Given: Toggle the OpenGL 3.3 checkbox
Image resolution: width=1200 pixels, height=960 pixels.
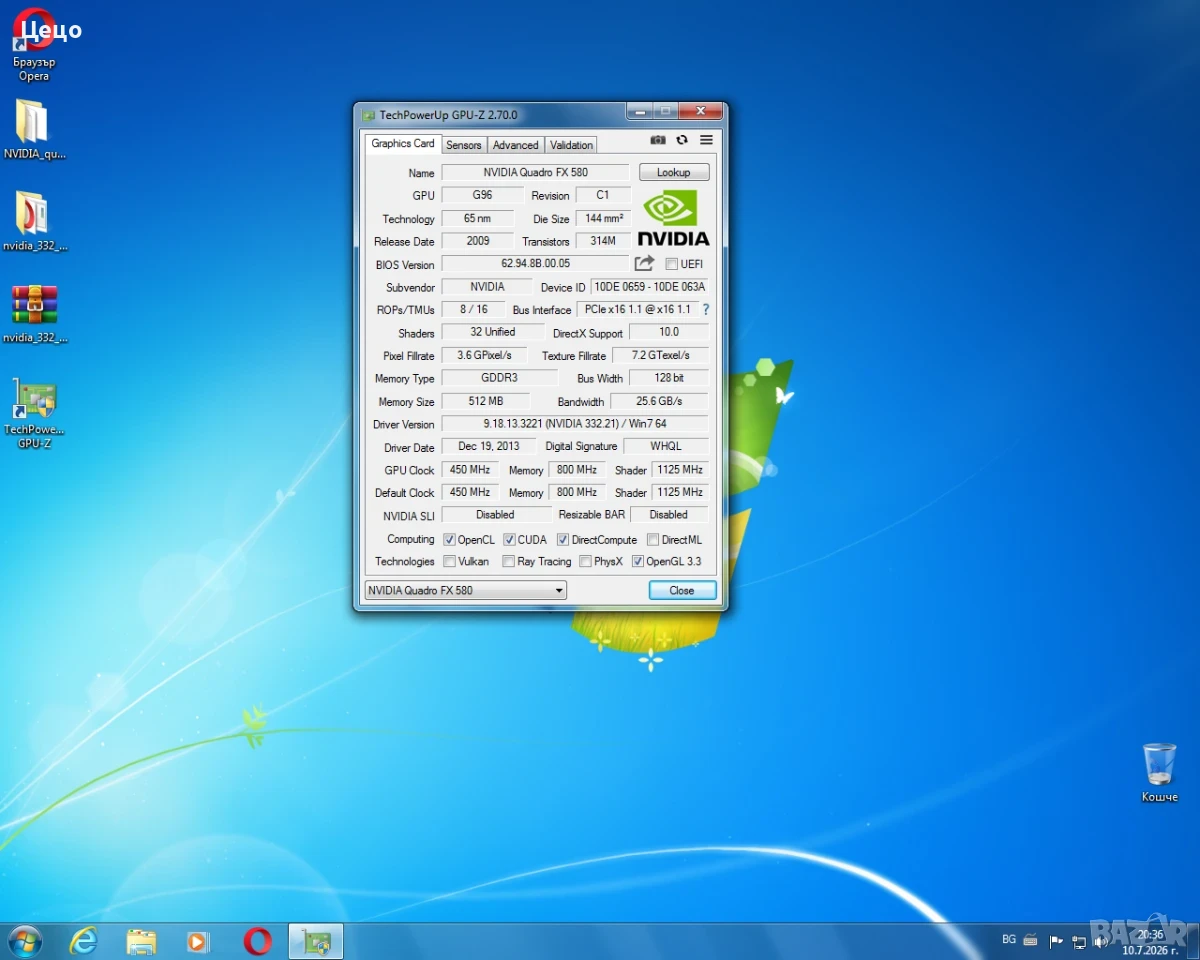Looking at the screenshot, I should coord(638,562).
